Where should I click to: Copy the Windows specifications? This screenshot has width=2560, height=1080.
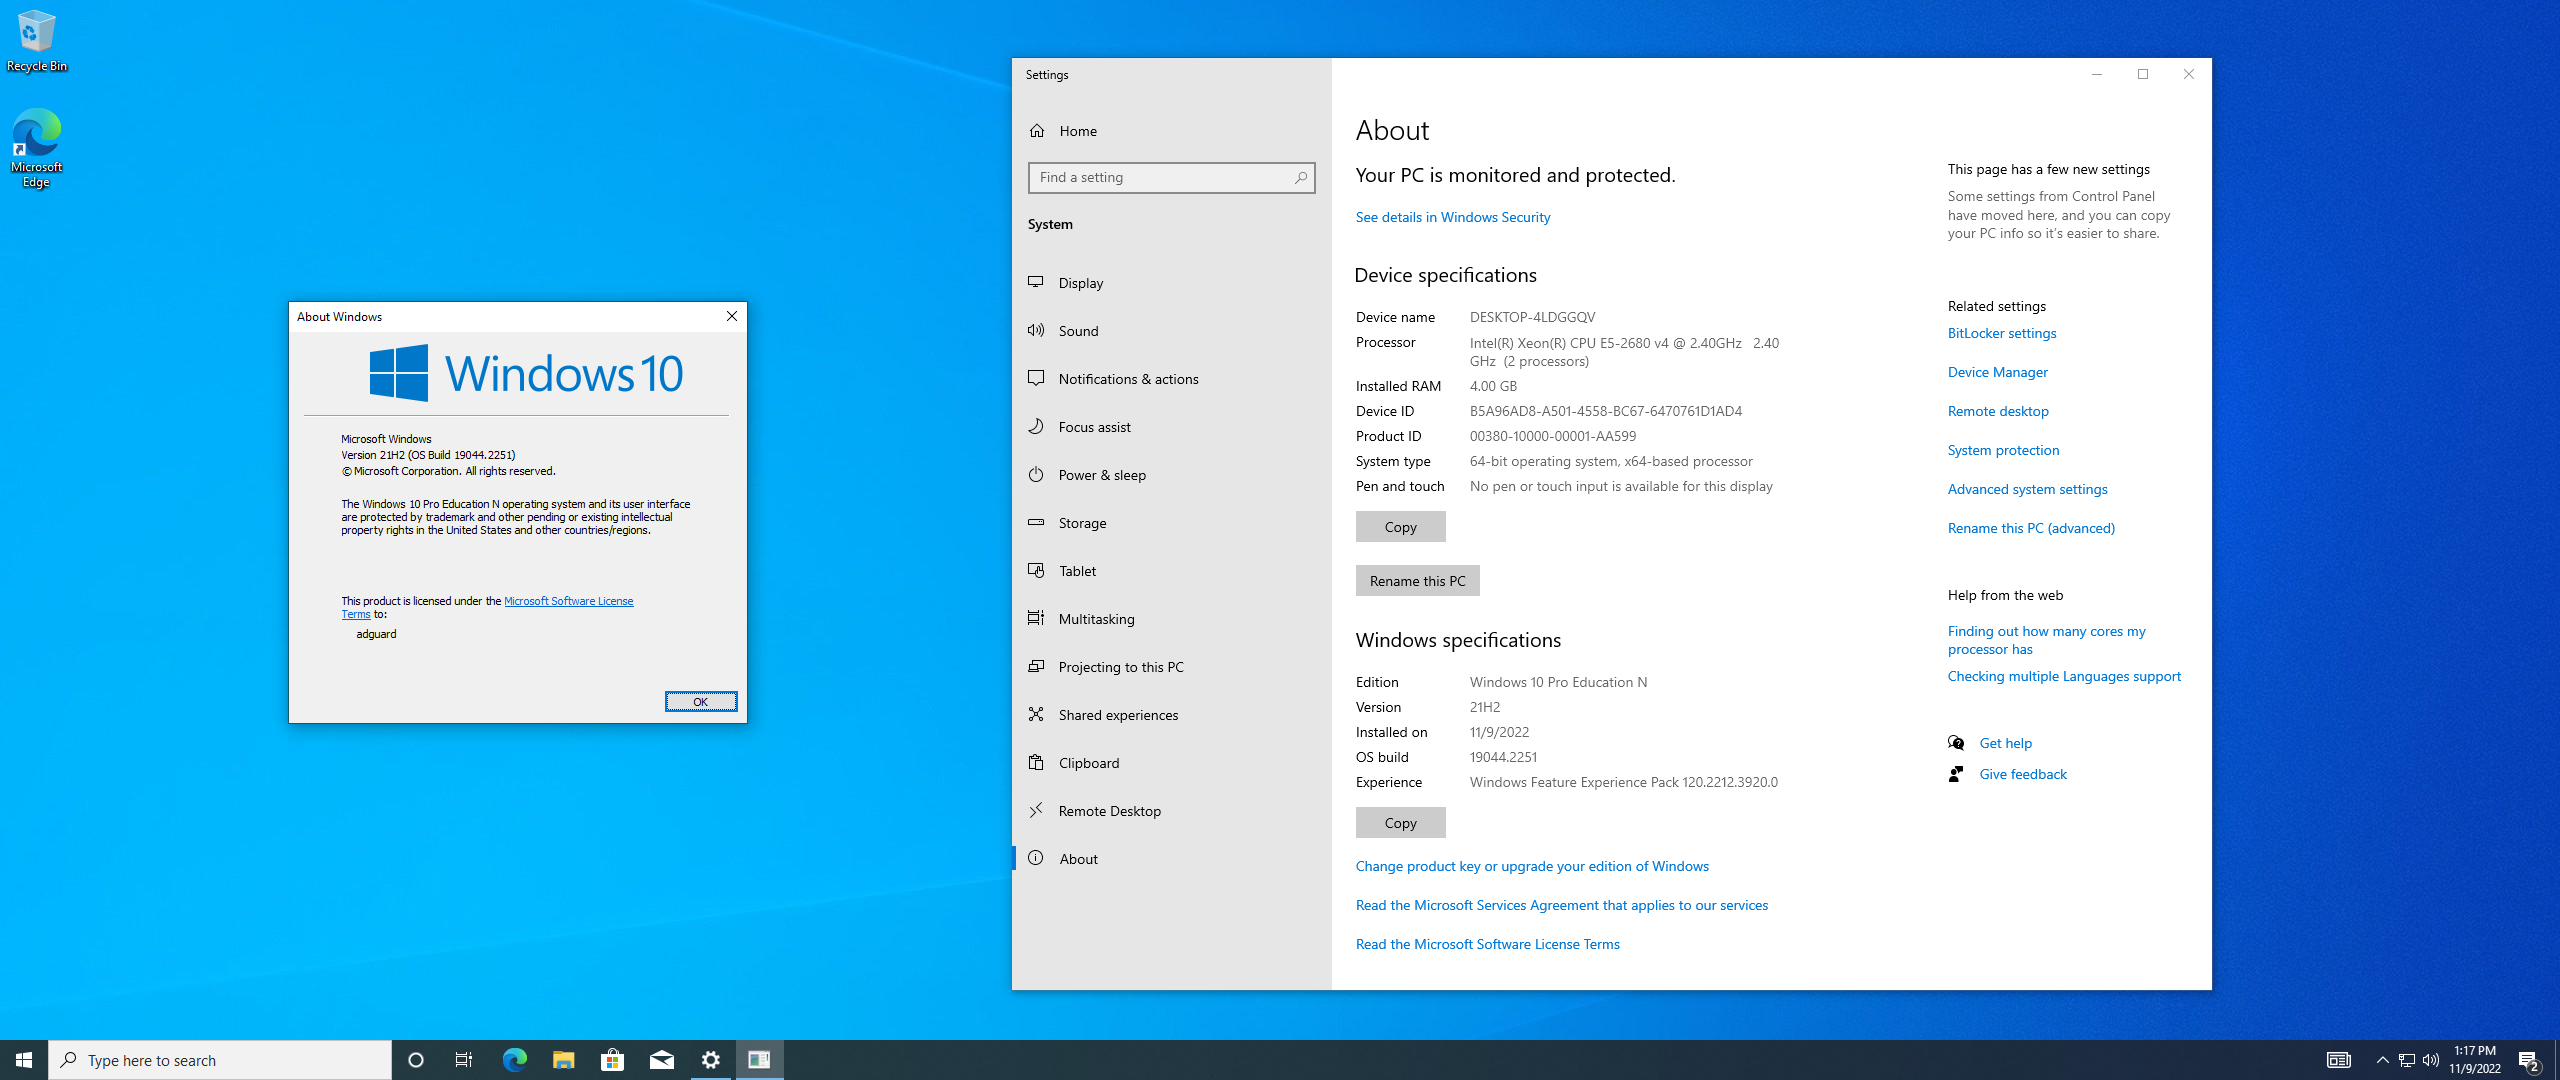(x=1400, y=823)
